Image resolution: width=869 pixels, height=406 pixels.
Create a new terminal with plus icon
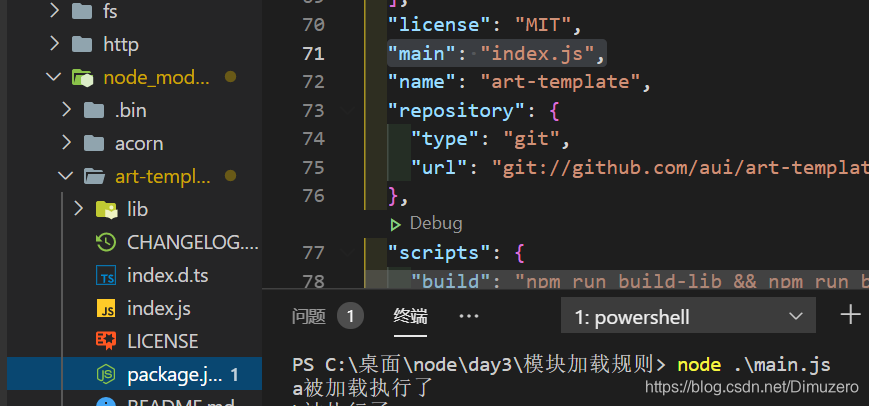[850, 315]
